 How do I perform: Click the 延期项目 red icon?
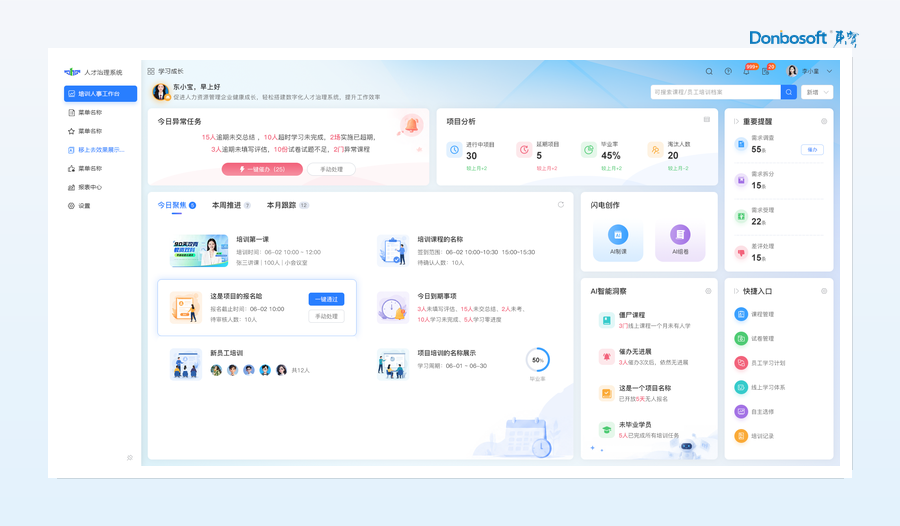point(524,150)
